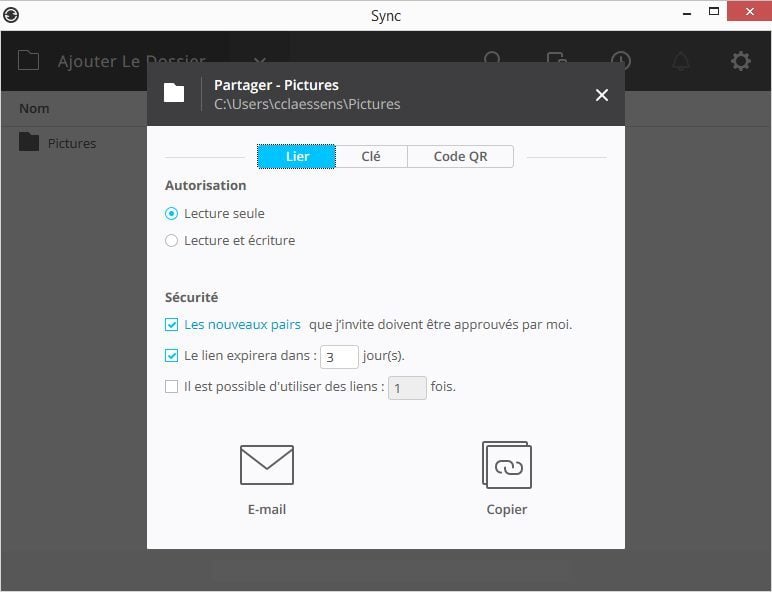Choose Lecture et écriture permission

172,240
